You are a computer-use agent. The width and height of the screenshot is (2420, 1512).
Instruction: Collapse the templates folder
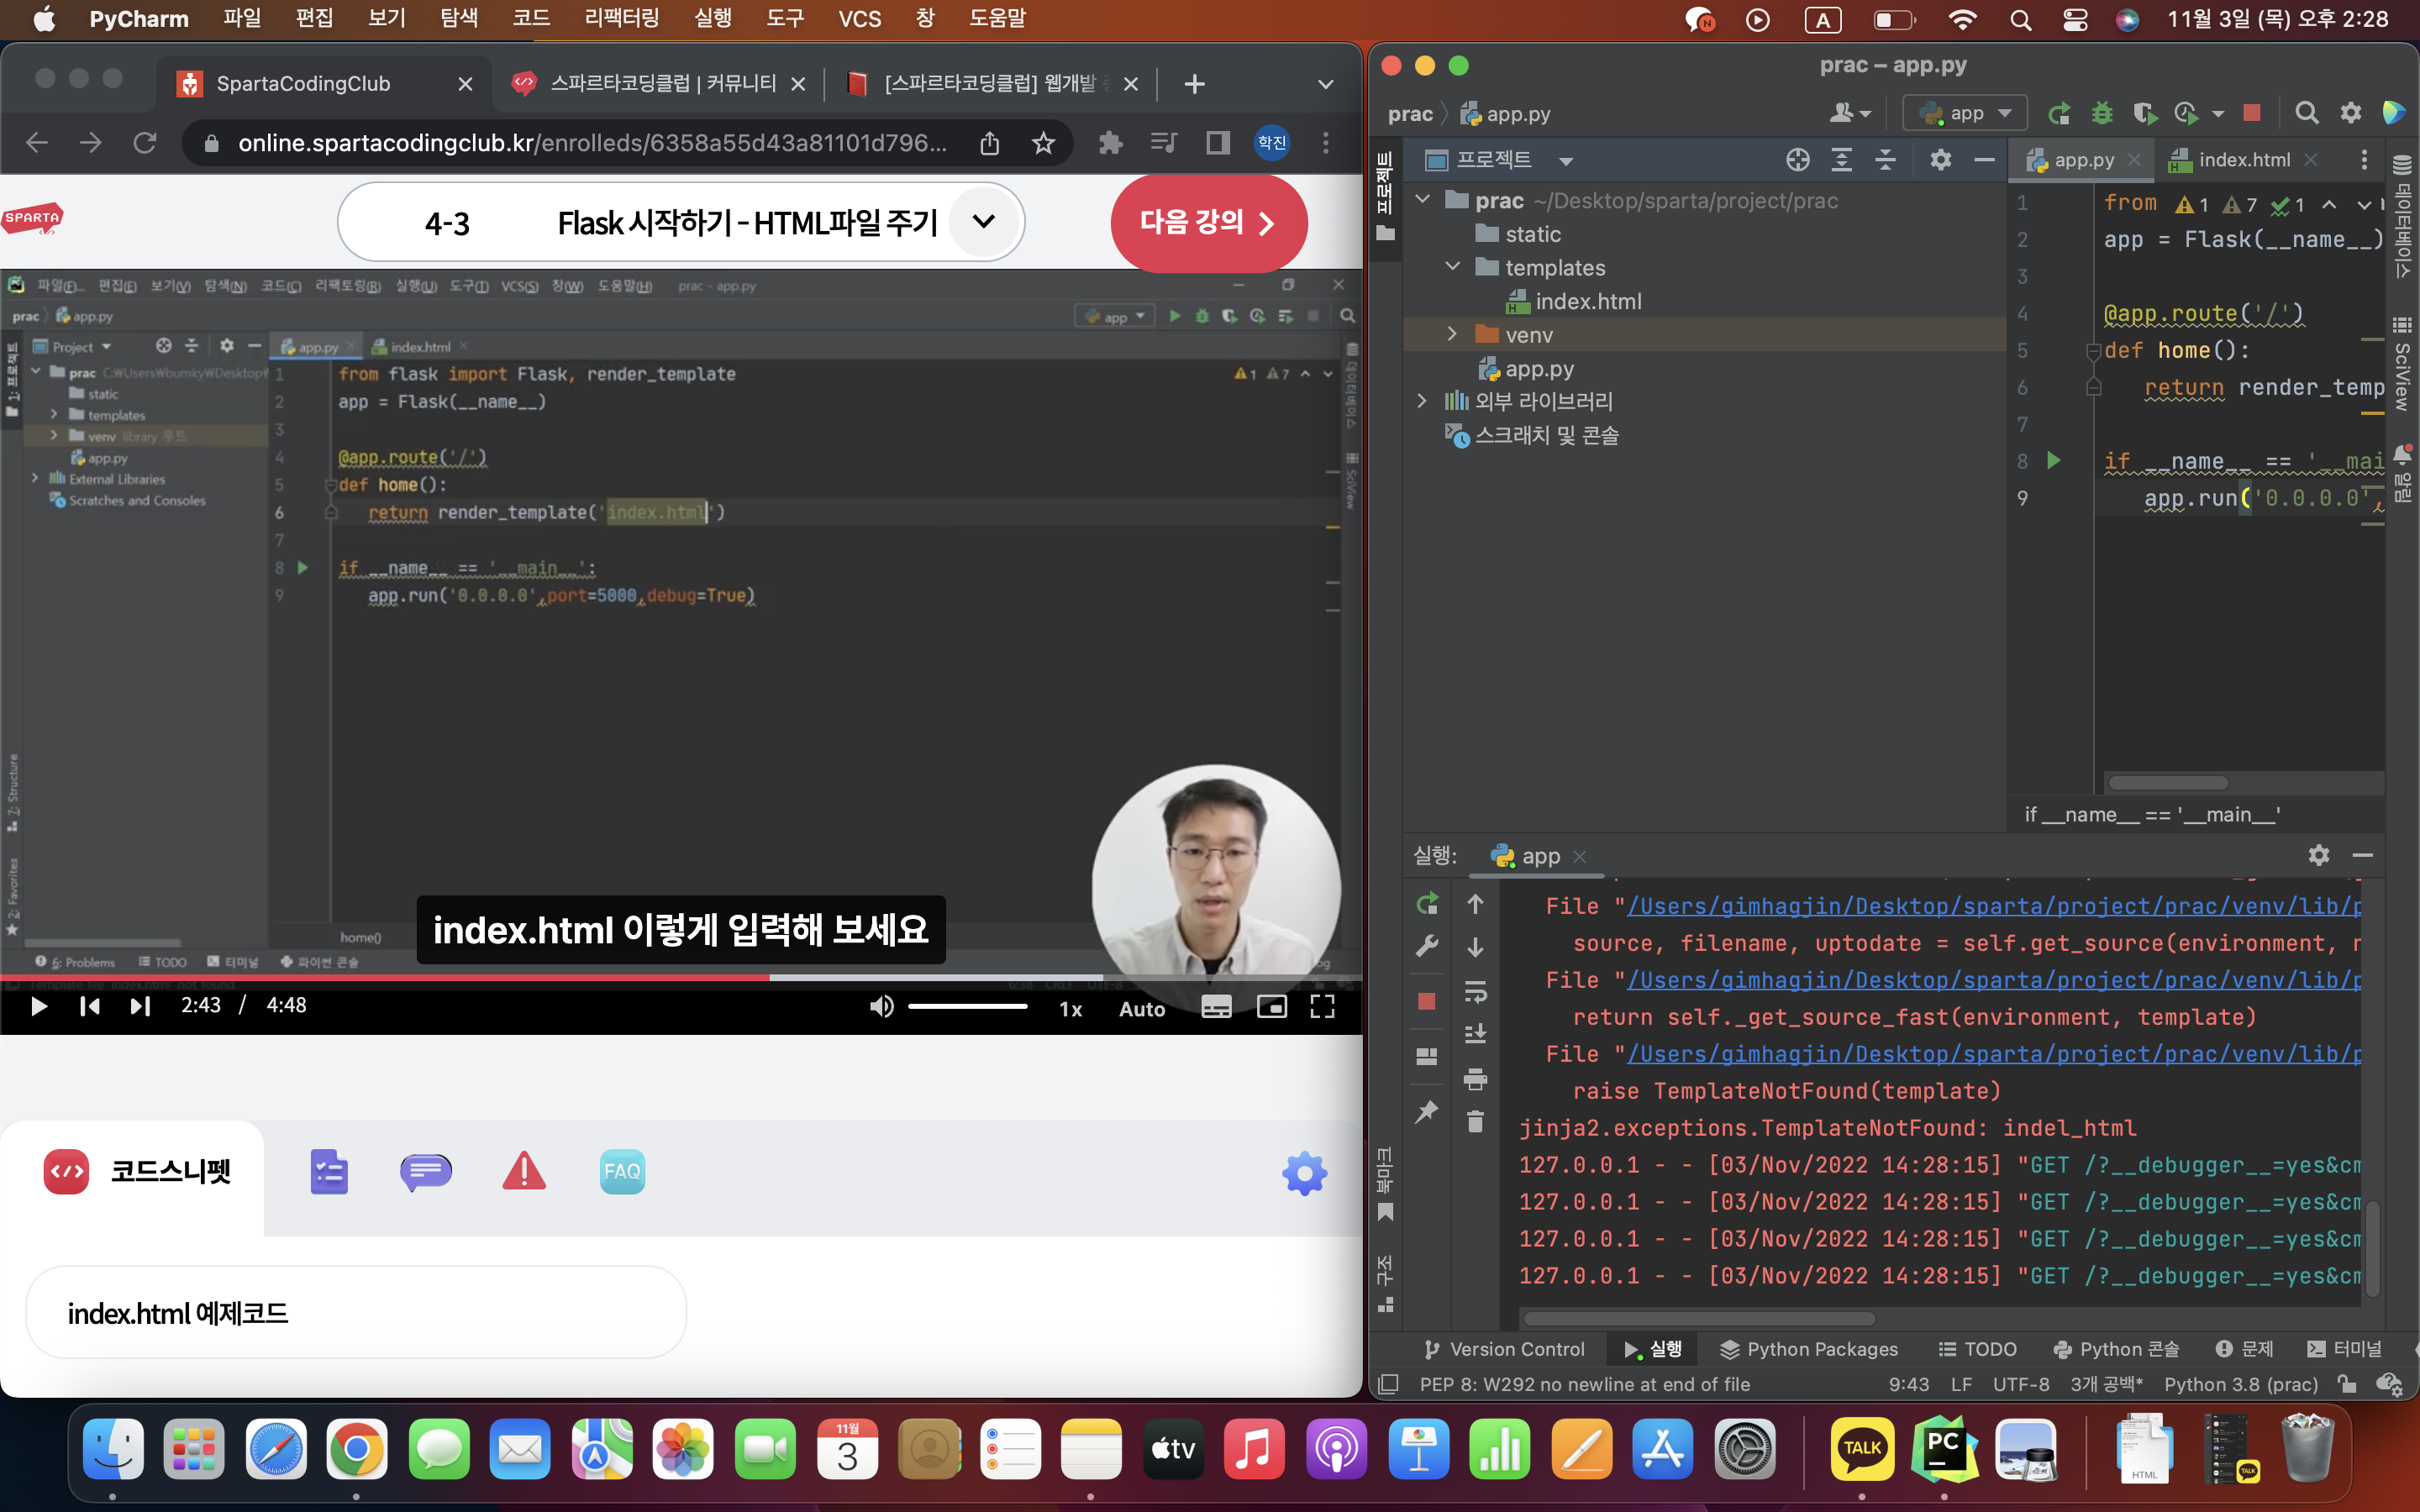[1453, 267]
